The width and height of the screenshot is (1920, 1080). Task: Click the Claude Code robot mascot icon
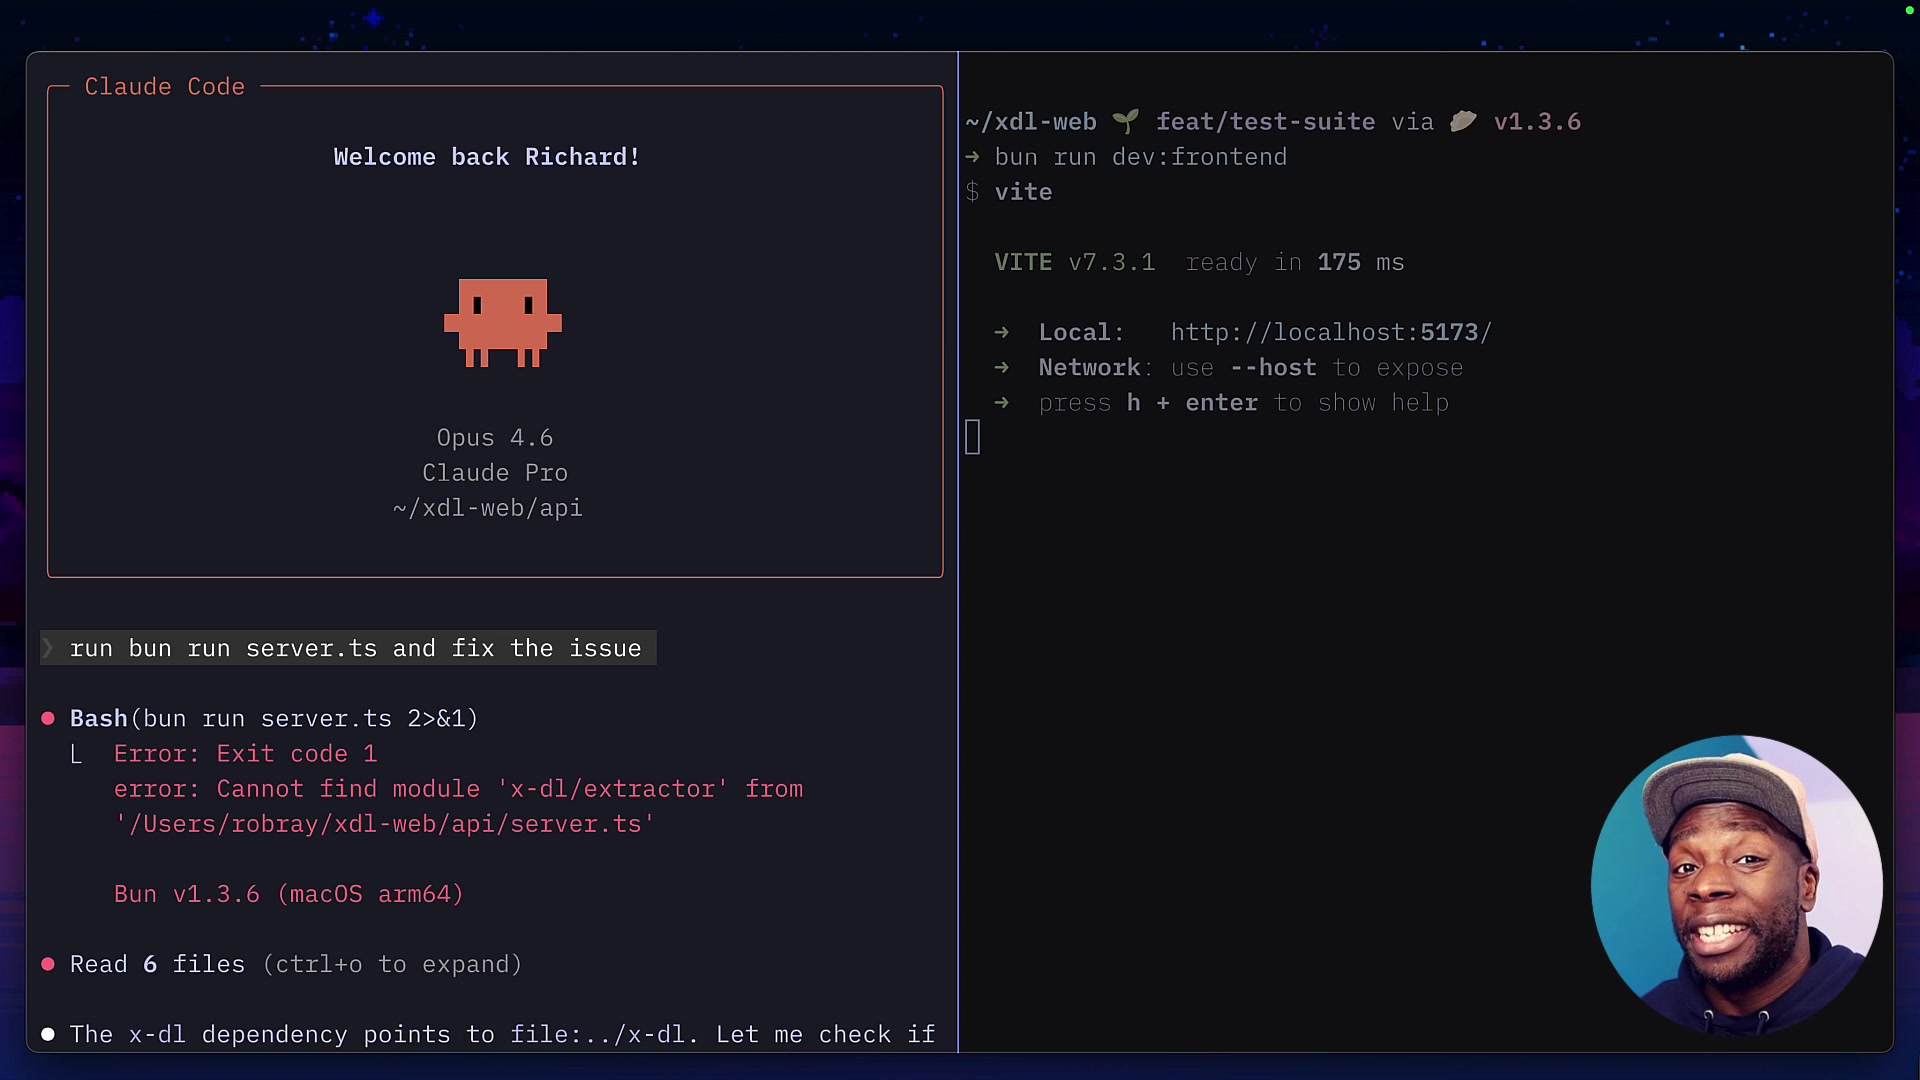[x=502, y=323]
